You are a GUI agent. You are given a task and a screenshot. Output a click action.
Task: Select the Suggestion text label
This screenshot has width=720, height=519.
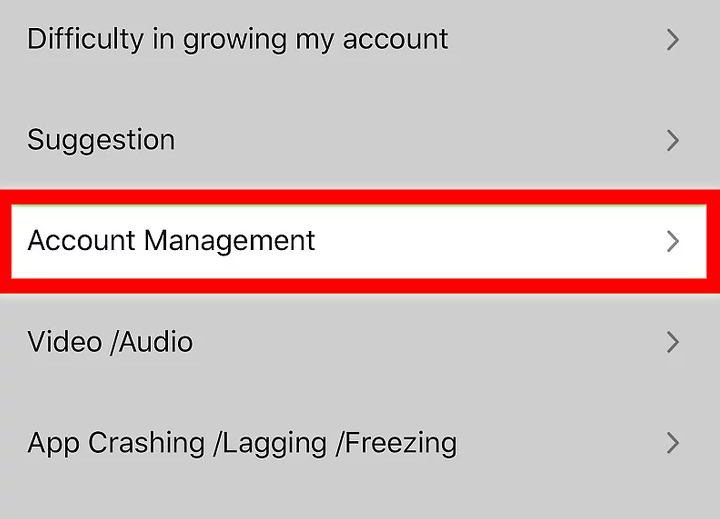[101, 140]
